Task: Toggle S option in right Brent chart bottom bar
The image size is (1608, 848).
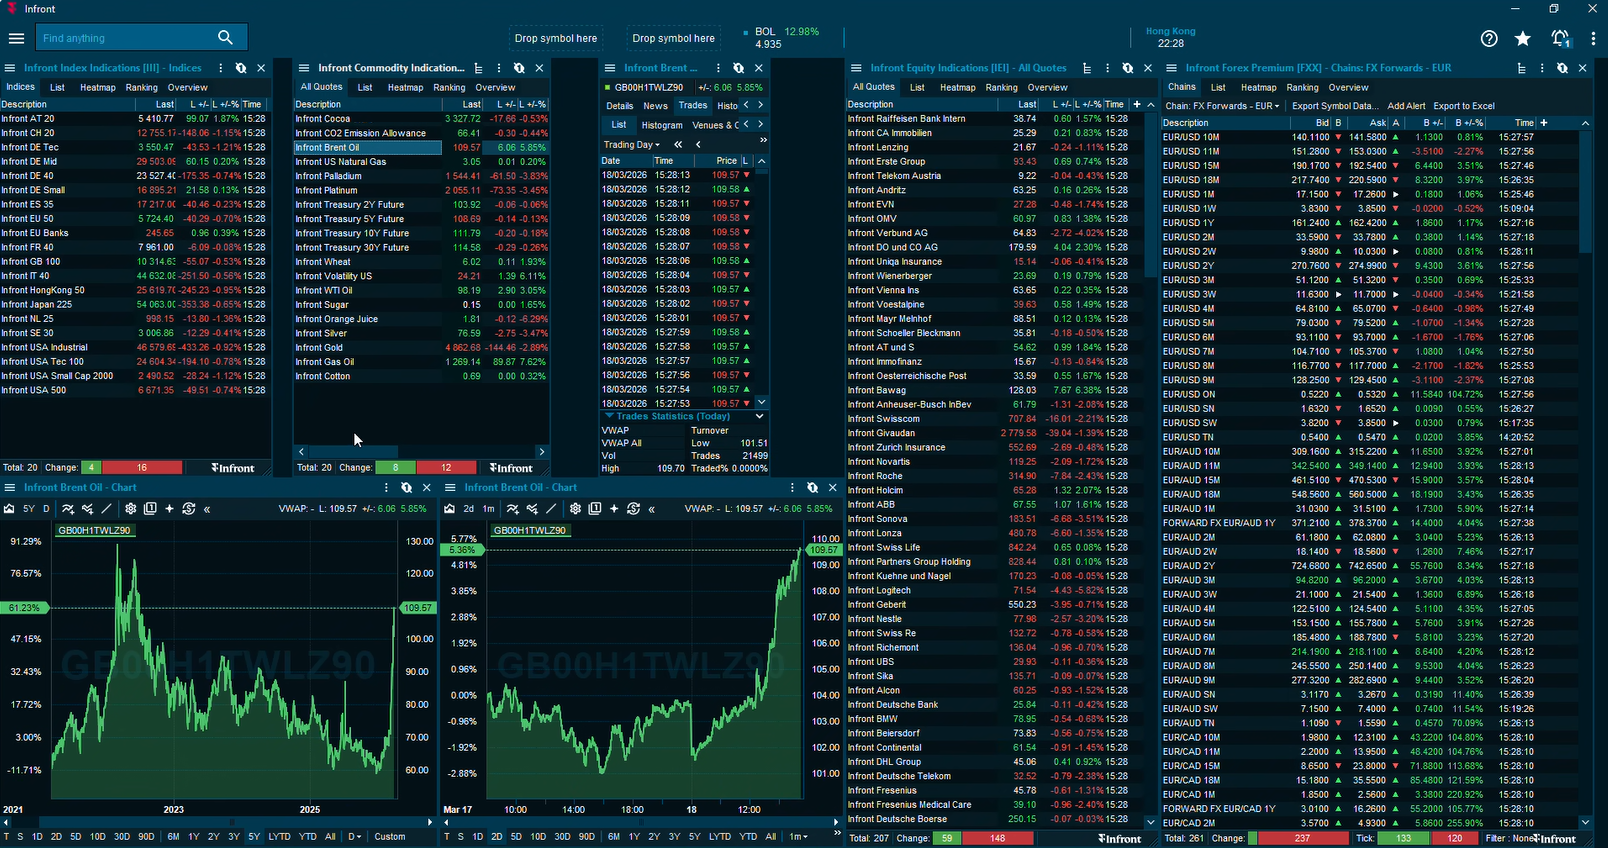Action: click(x=461, y=837)
